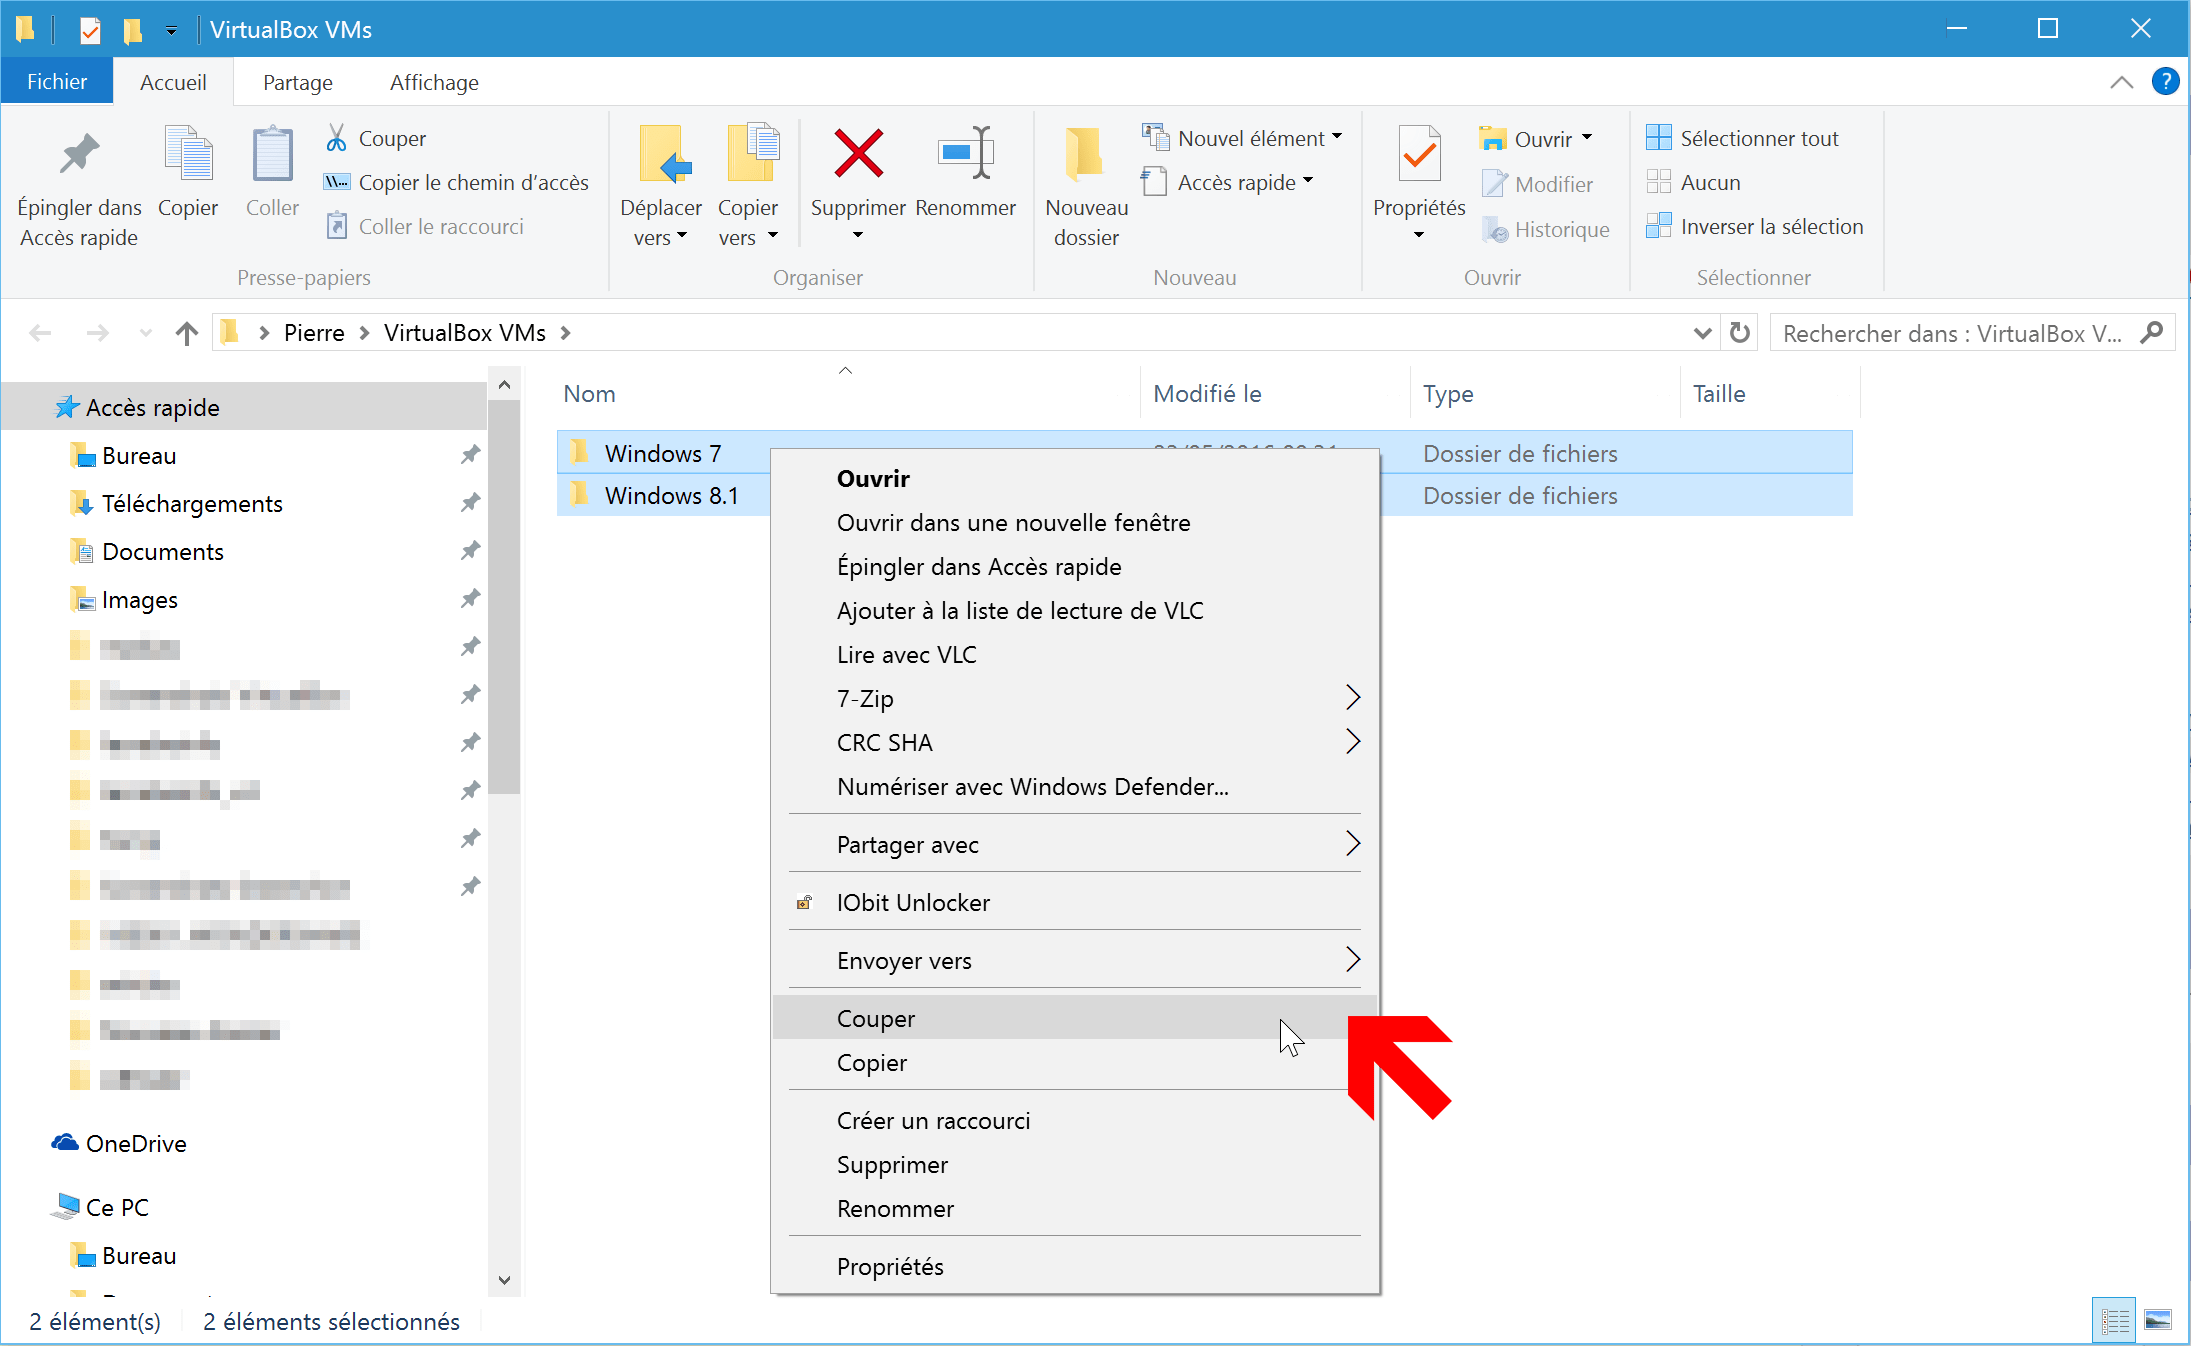Sort by the Taille column header
The image size is (2191, 1346).
pos(1770,393)
